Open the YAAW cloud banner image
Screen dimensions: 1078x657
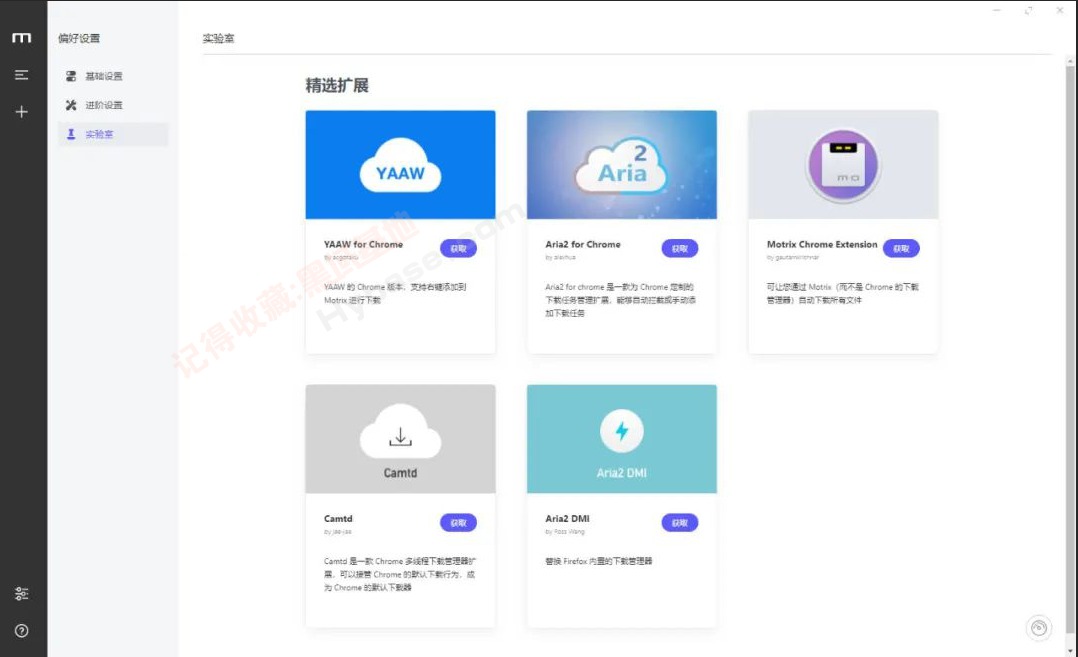(400, 165)
